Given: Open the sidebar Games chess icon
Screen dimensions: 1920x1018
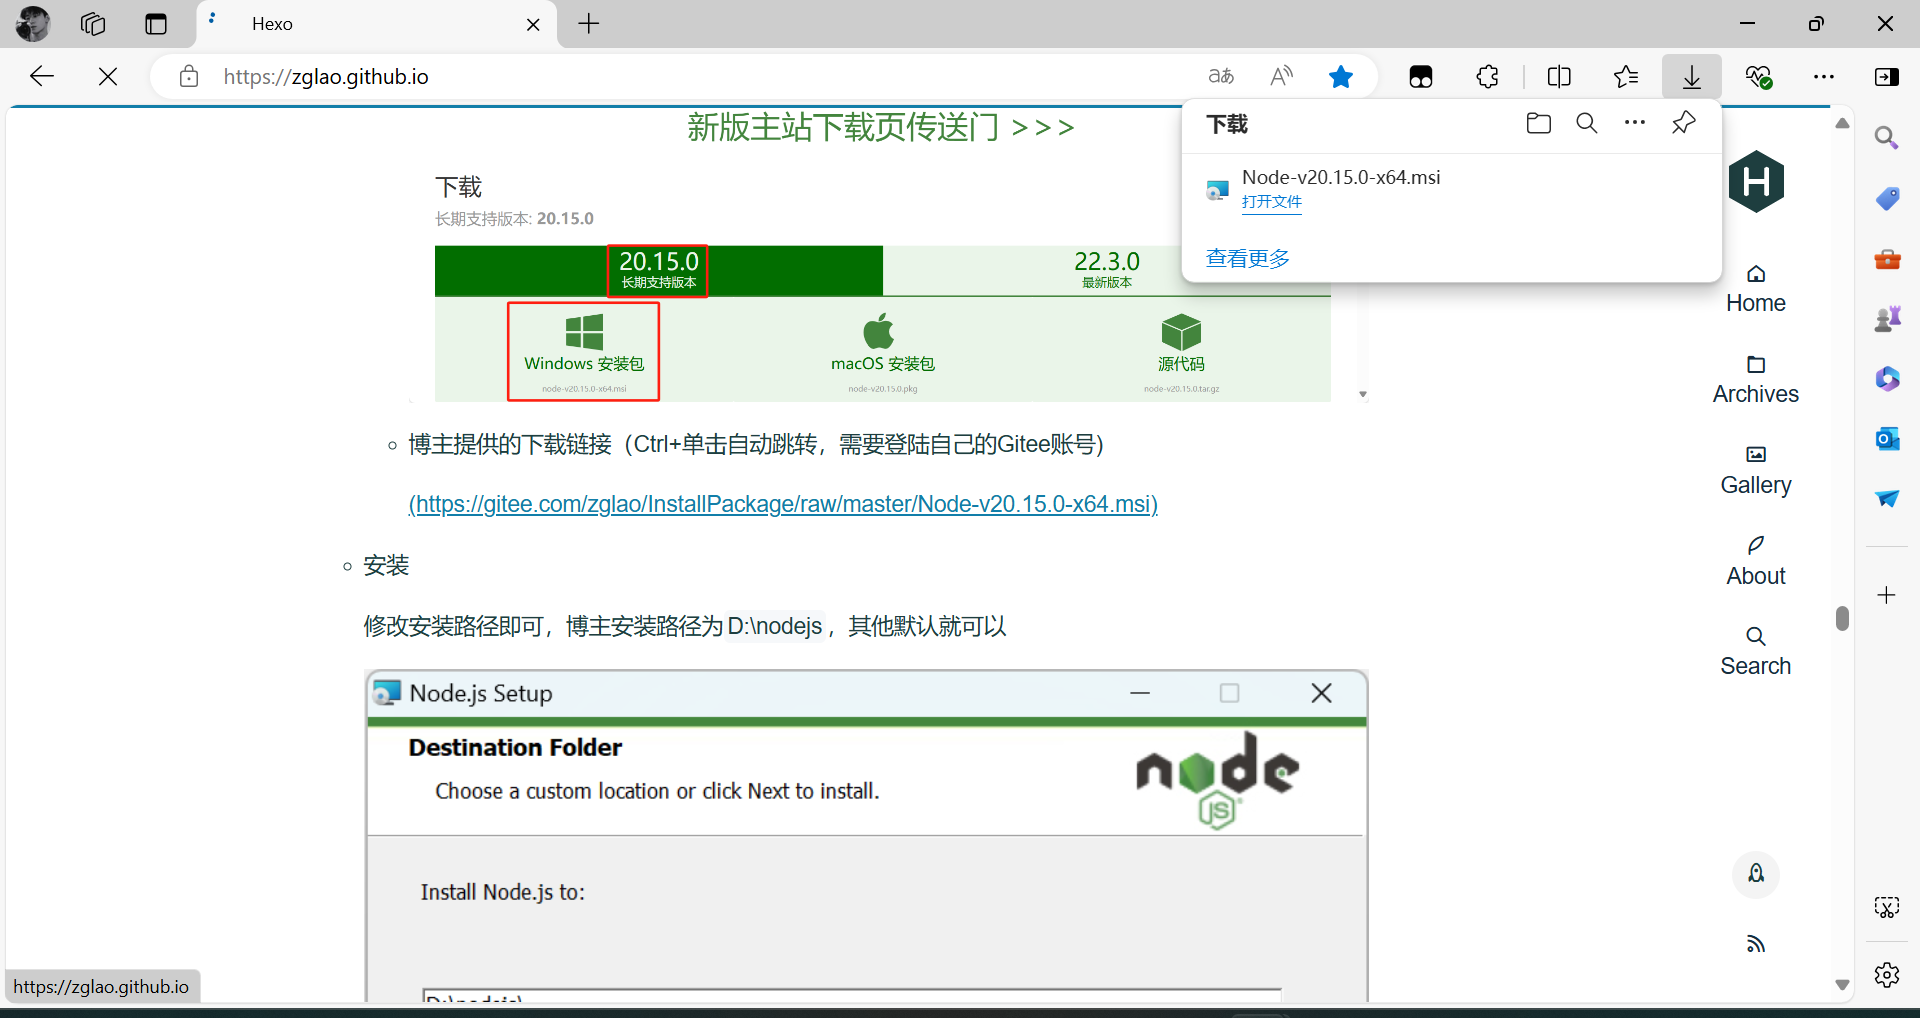Looking at the screenshot, I should pos(1887,319).
